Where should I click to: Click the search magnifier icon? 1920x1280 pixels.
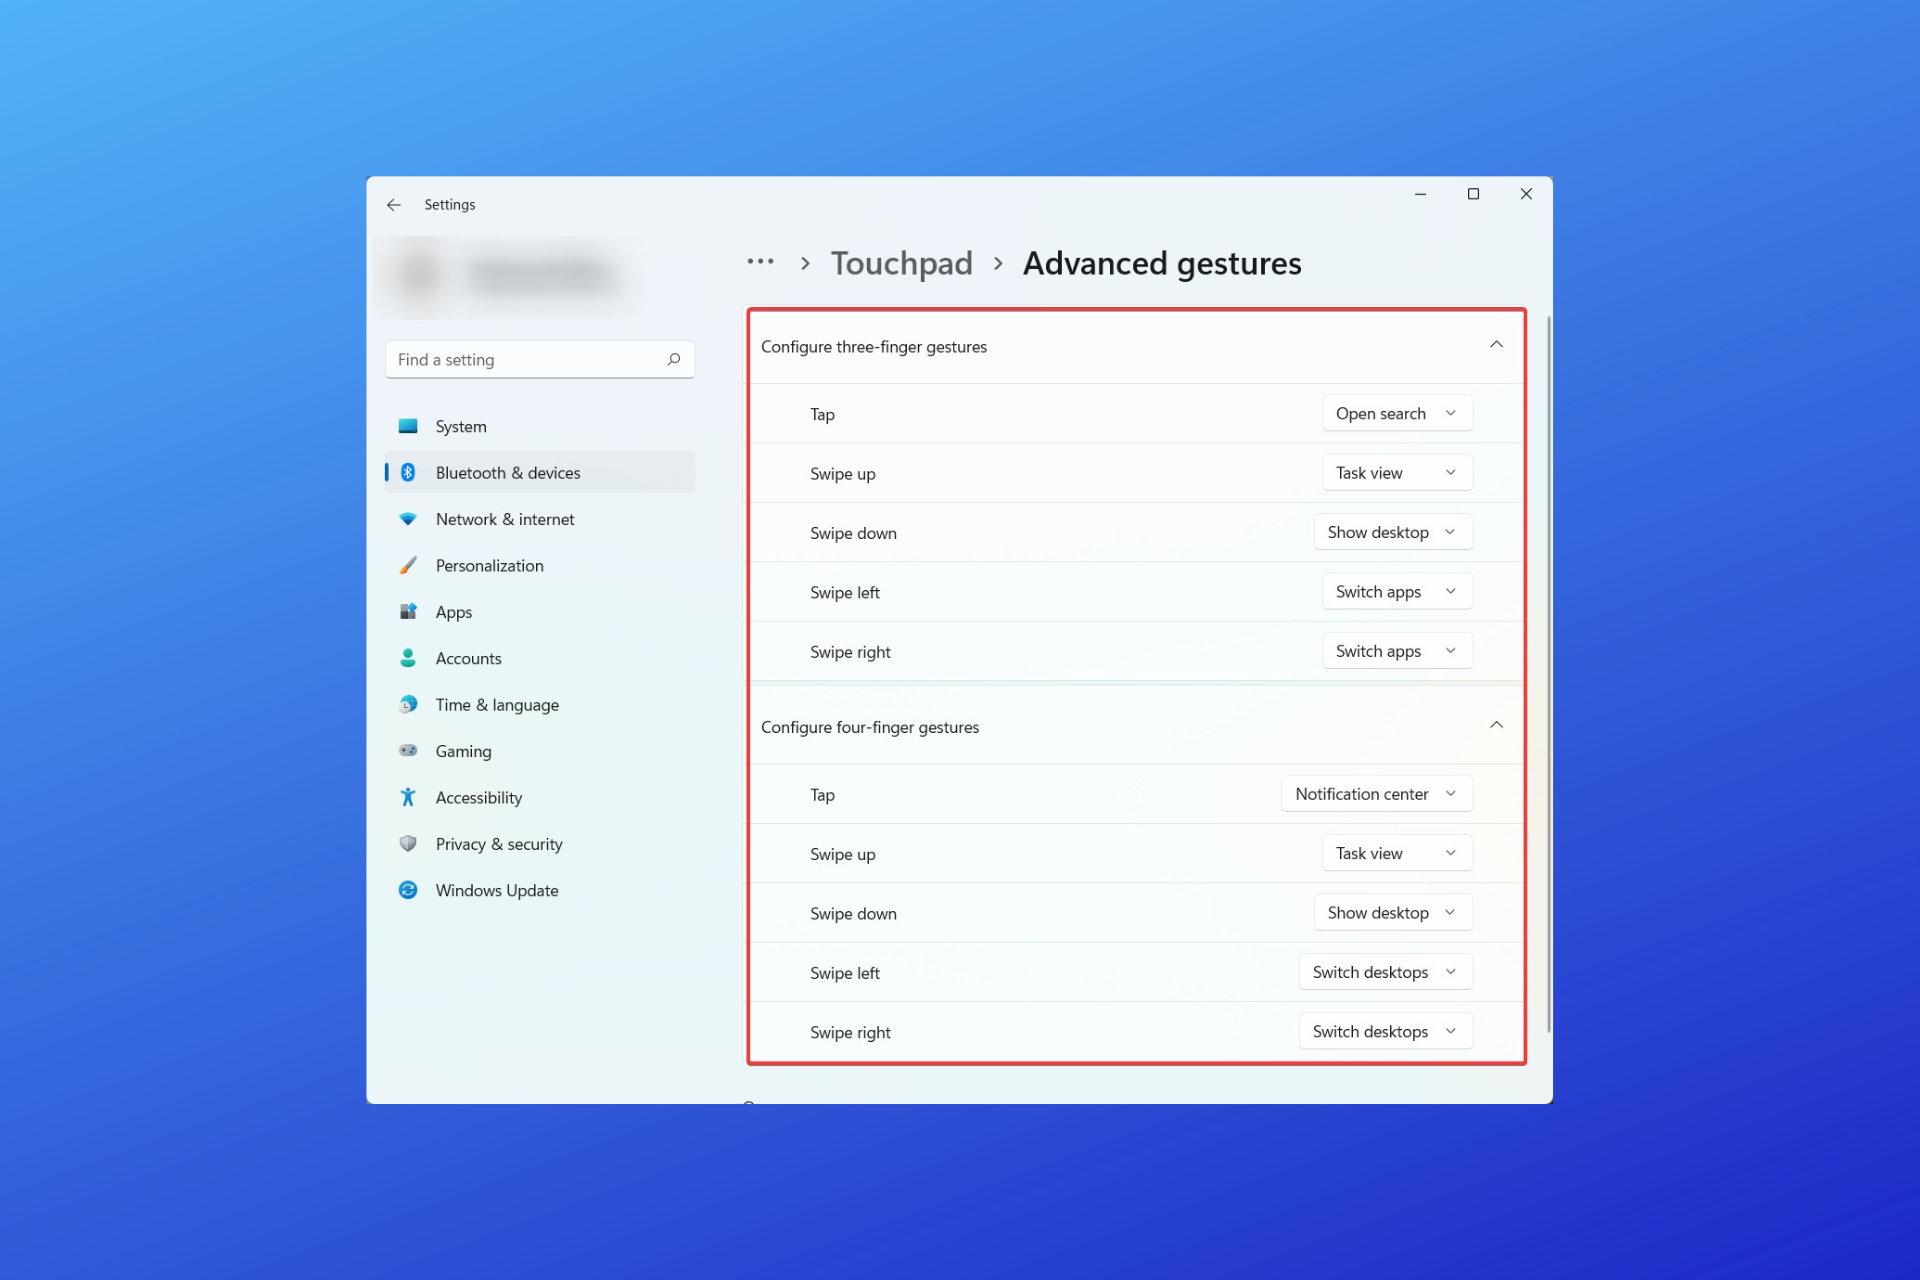tap(674, 359)
